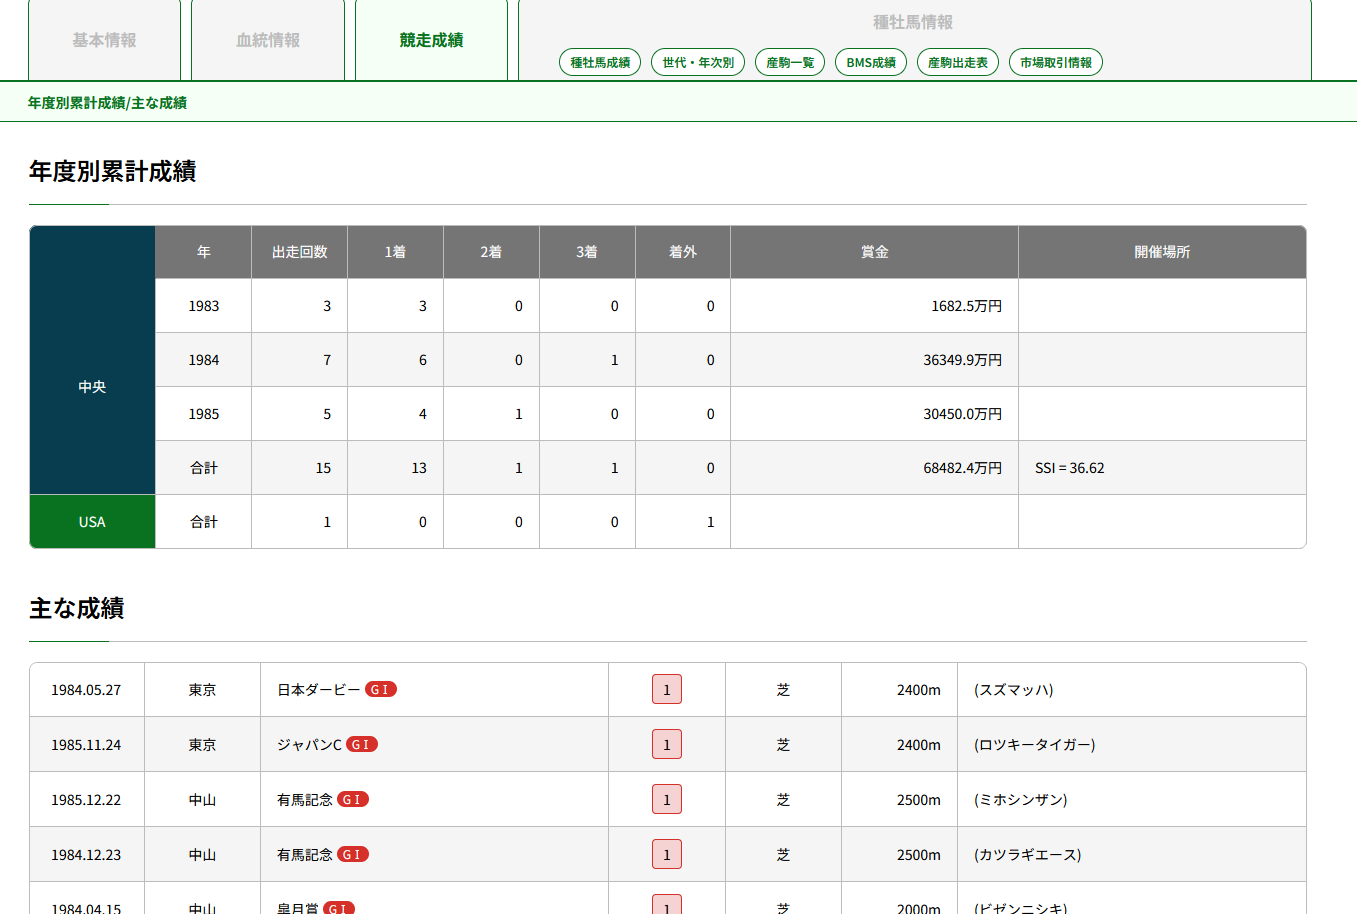Click the 2着 column header
Screen dimensions: 1357x914
[491, 252]
